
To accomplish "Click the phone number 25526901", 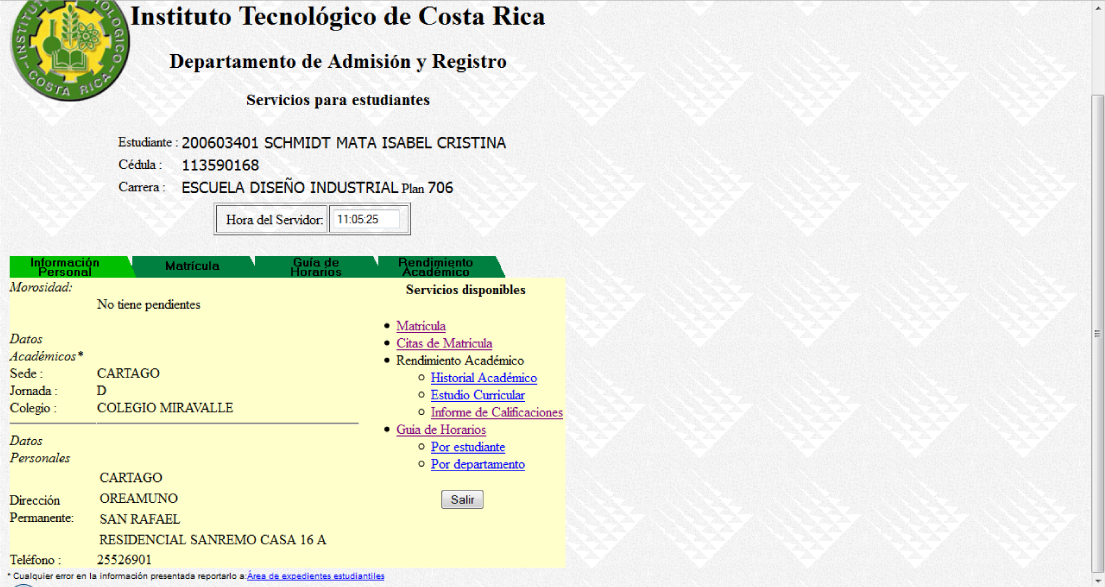I will tap(124, 560).
